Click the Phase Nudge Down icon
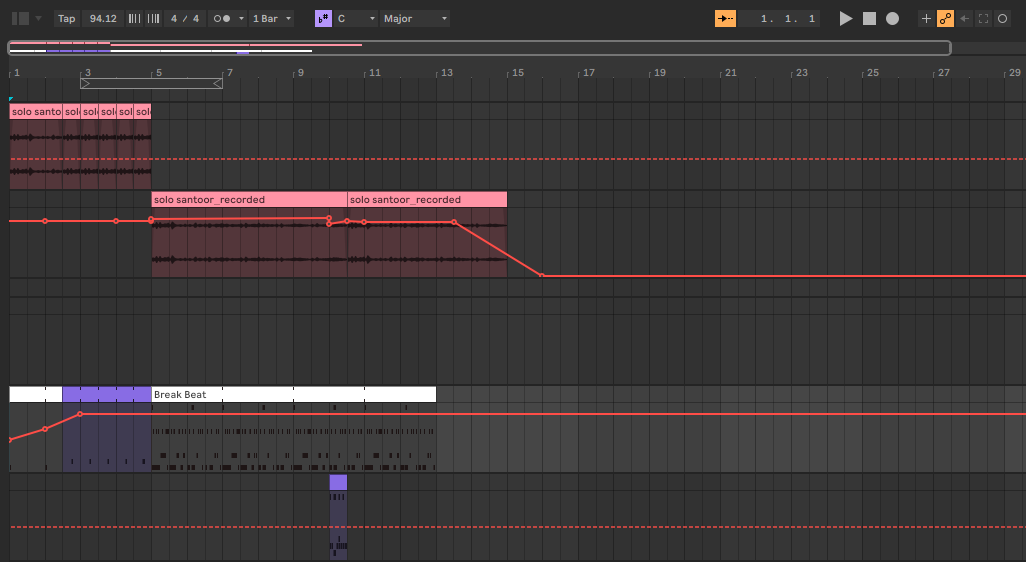This screenshot has height=562, width=1026. 134,18
